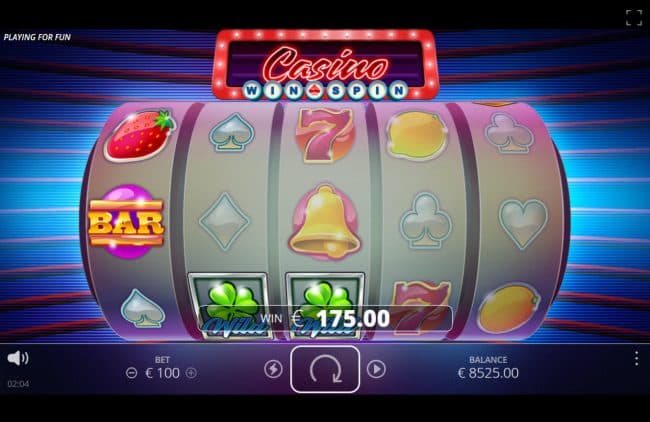Screen dimensions: 650x422
Task: Click the Casino Win Spin logo
Action: click(325, 65)
